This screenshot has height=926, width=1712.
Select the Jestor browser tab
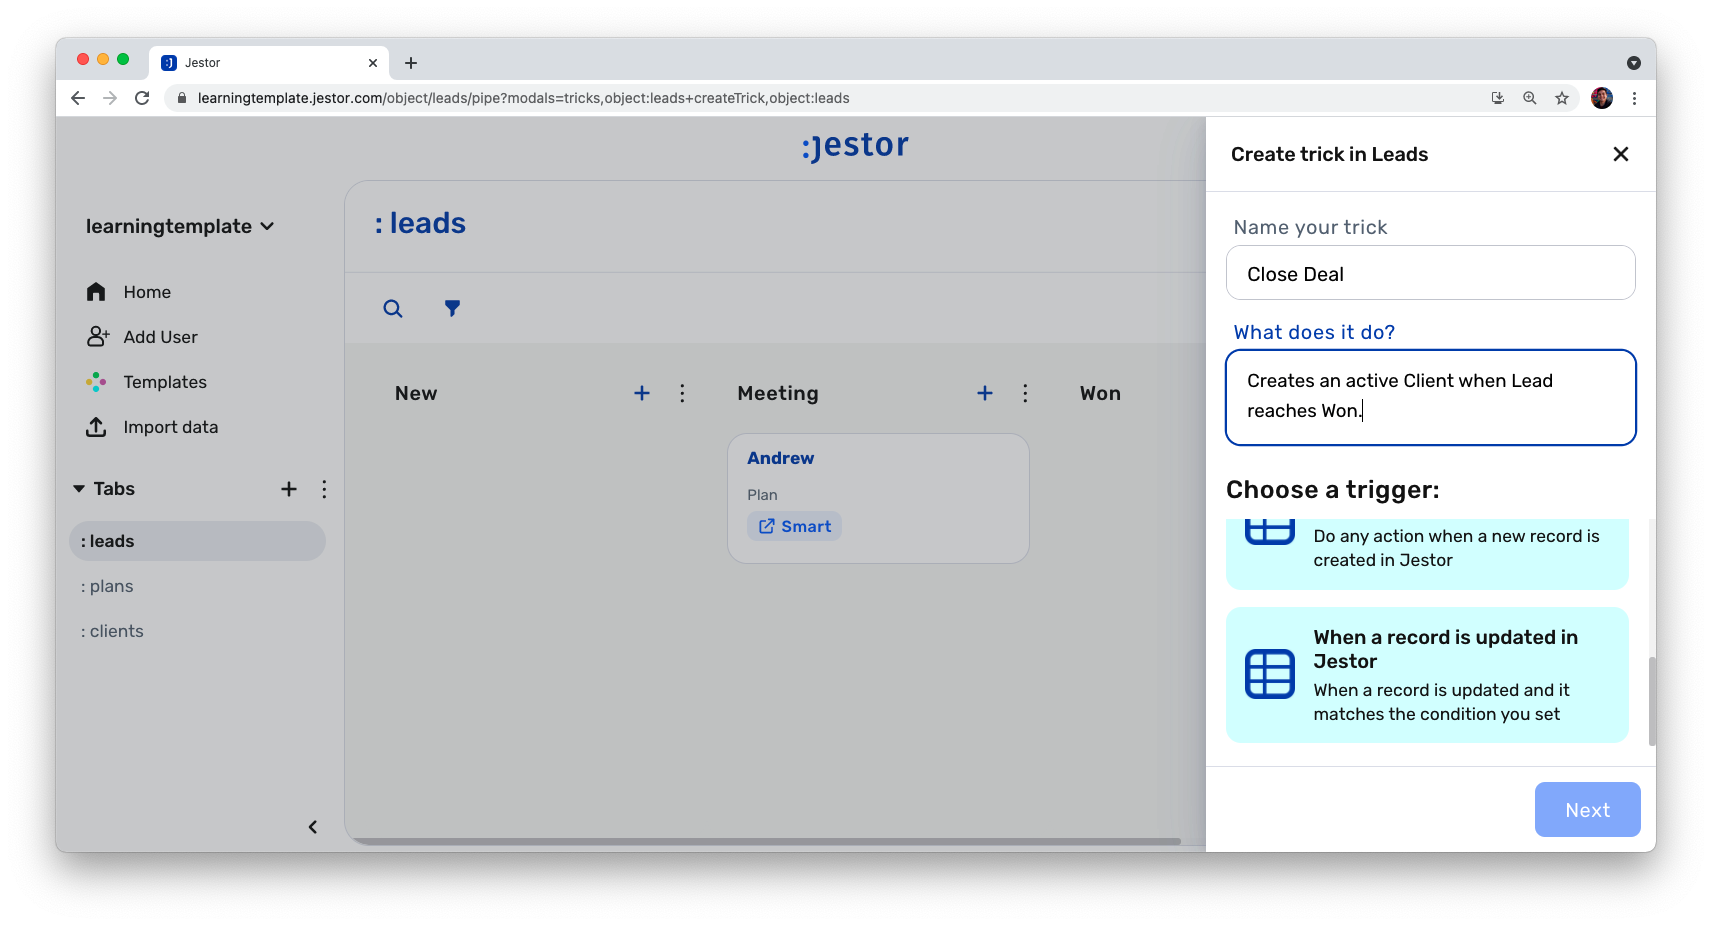(x=269, y=63)
